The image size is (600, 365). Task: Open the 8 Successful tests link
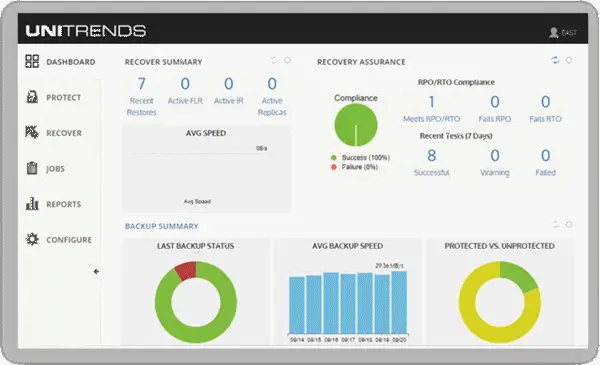432,162
